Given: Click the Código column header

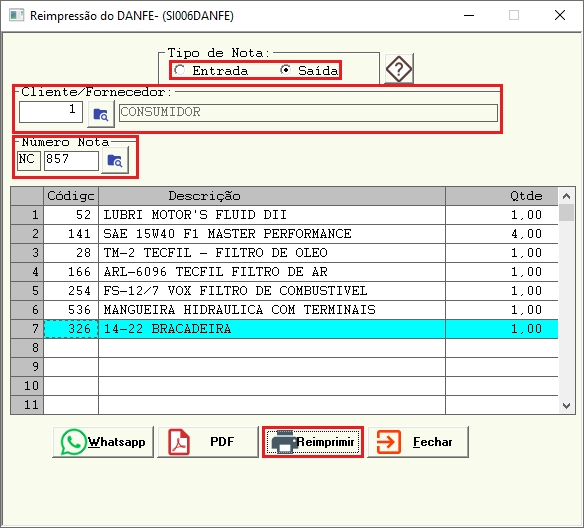Looking at the screenshot, I should [x=71, y=196].
